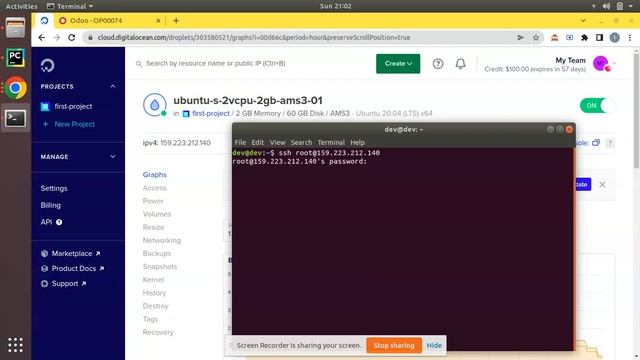This screenshot has width=640, height=360.
Task: Open Billing in sidebar
Action: 51,205
